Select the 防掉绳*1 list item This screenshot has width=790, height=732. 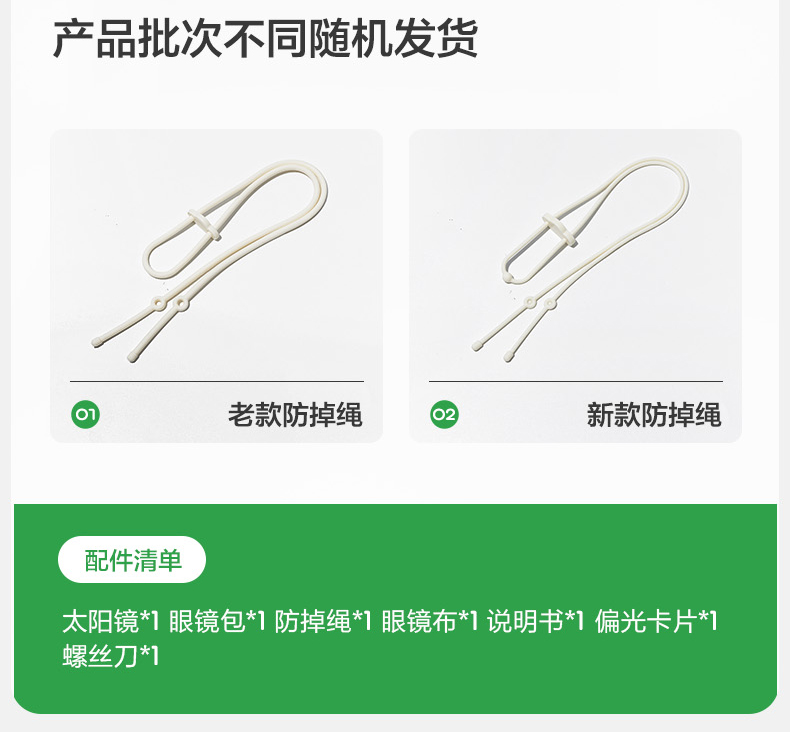tap(323, 621)
